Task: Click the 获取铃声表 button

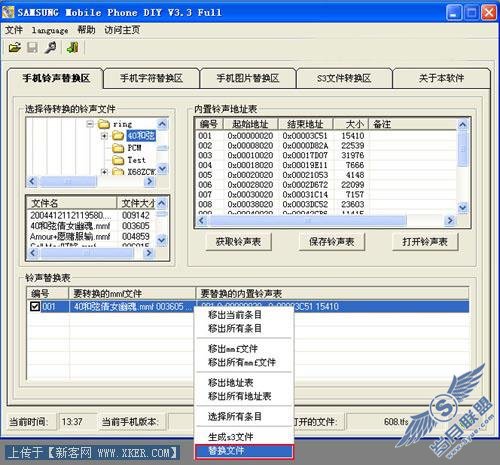Action: 238,242
